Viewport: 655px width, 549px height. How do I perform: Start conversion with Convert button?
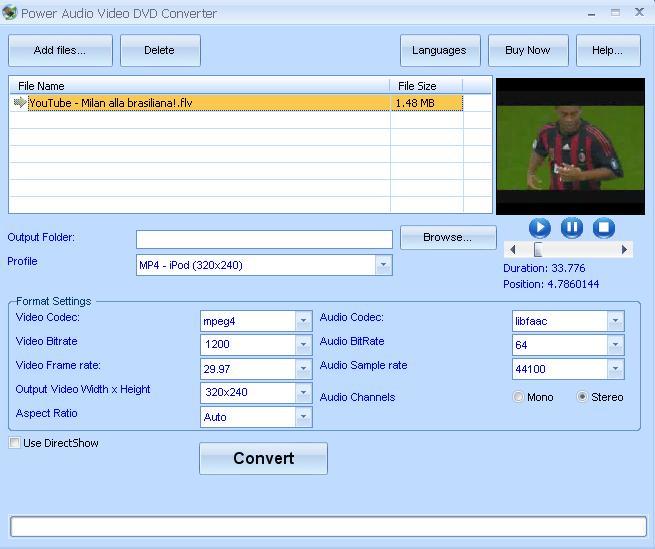coord(264,458)
